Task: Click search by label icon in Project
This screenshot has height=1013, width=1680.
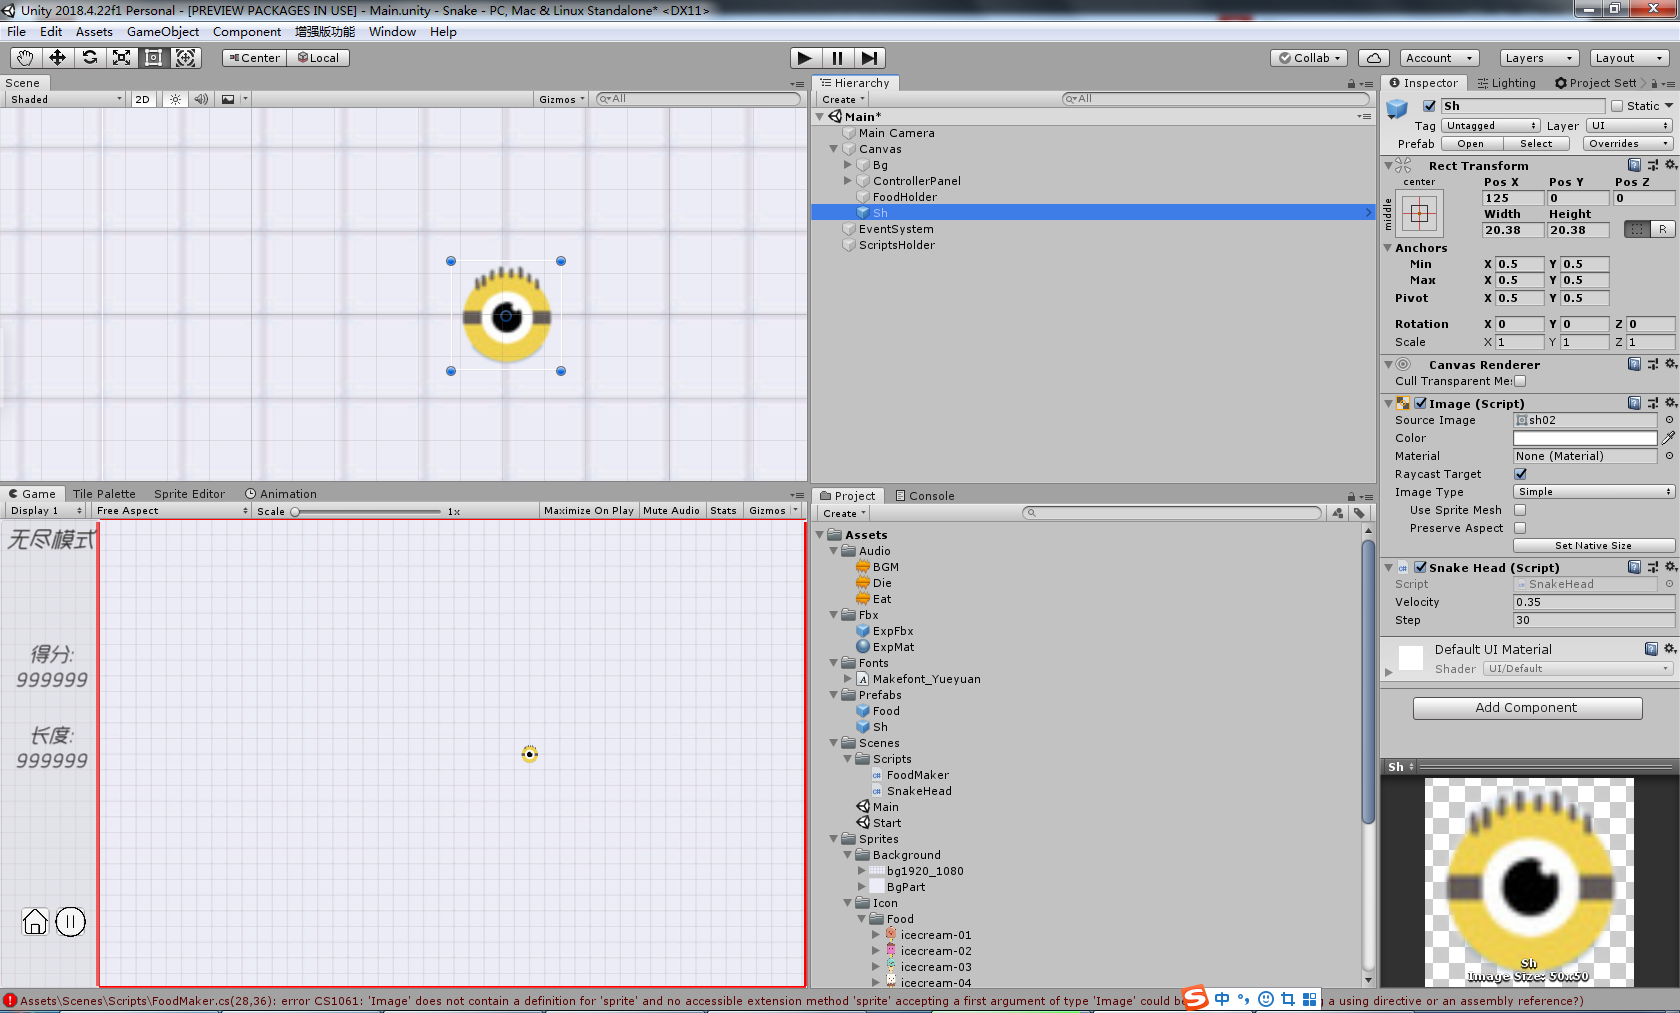Action: [x=1359, y=513]
